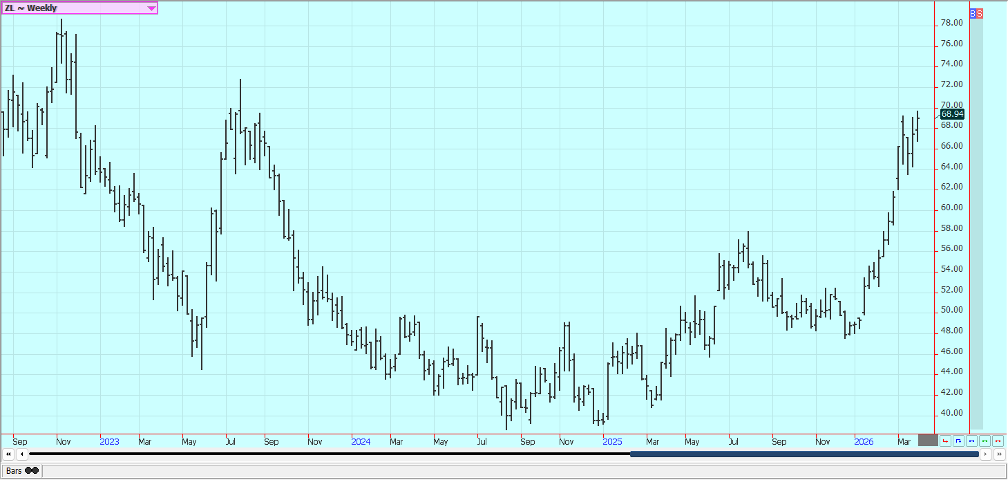Click the red step-line icon at bottom right
The height and width of the screenshot is (480, 1008).
point(946,440)
